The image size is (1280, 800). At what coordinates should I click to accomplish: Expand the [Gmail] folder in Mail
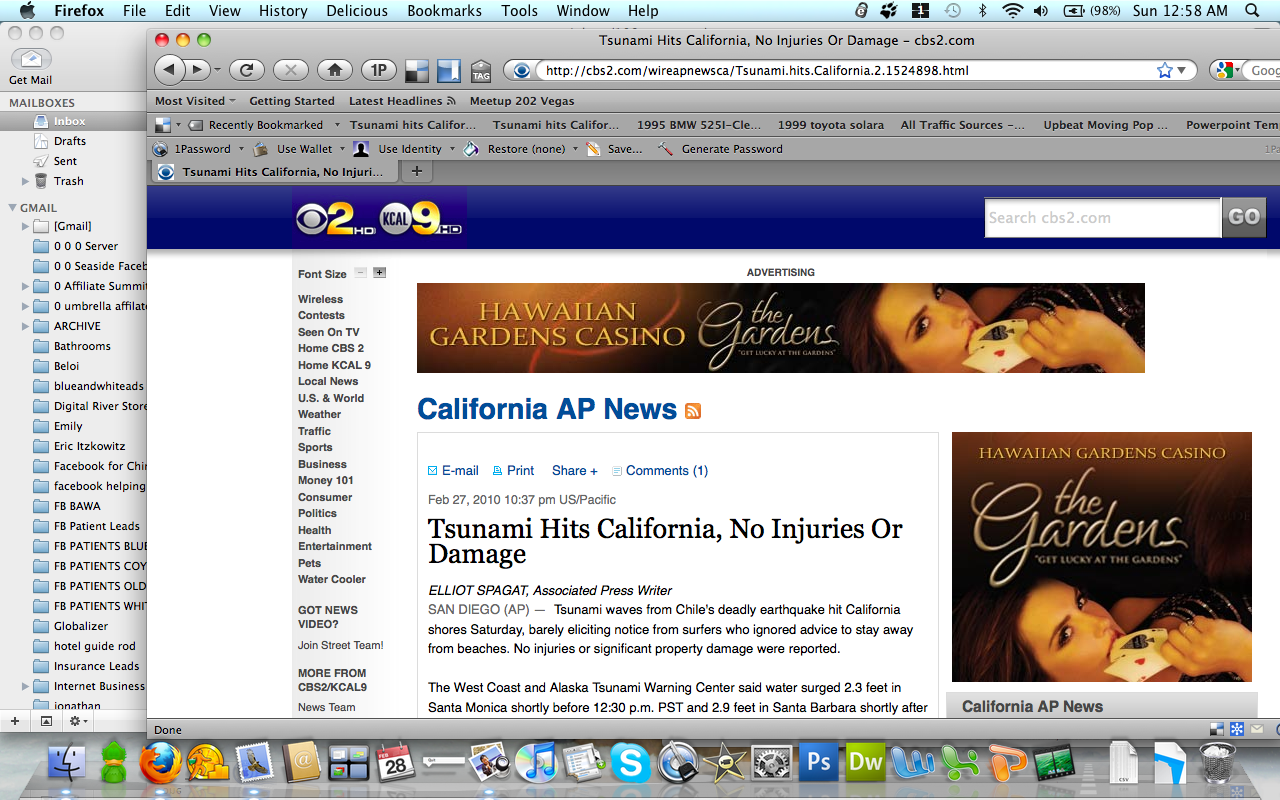click(x=26, y=226)
